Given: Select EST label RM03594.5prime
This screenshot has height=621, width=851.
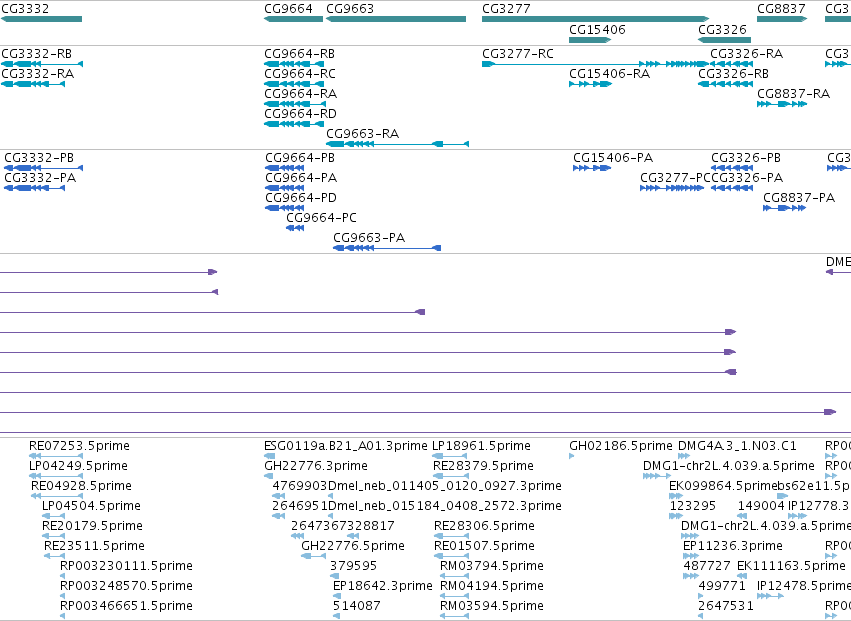Looking at the screenshot, I should click(492, 606).
